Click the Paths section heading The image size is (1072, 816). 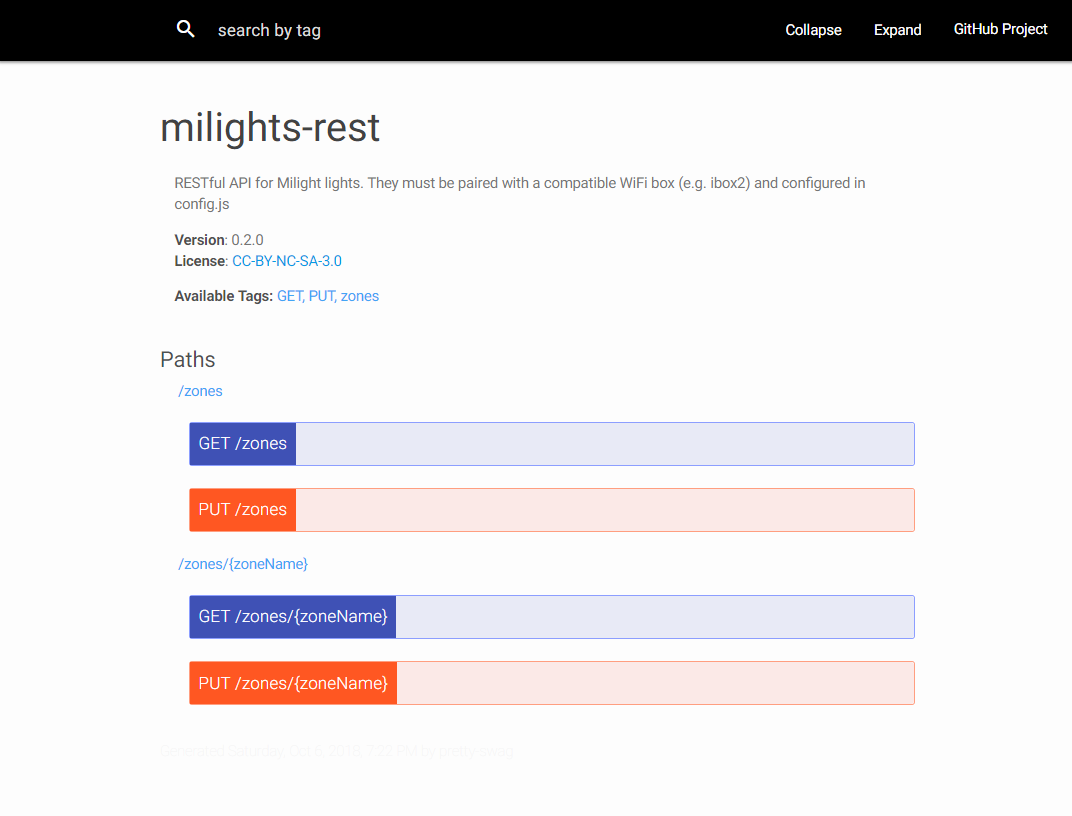click(x=187, y=359)
